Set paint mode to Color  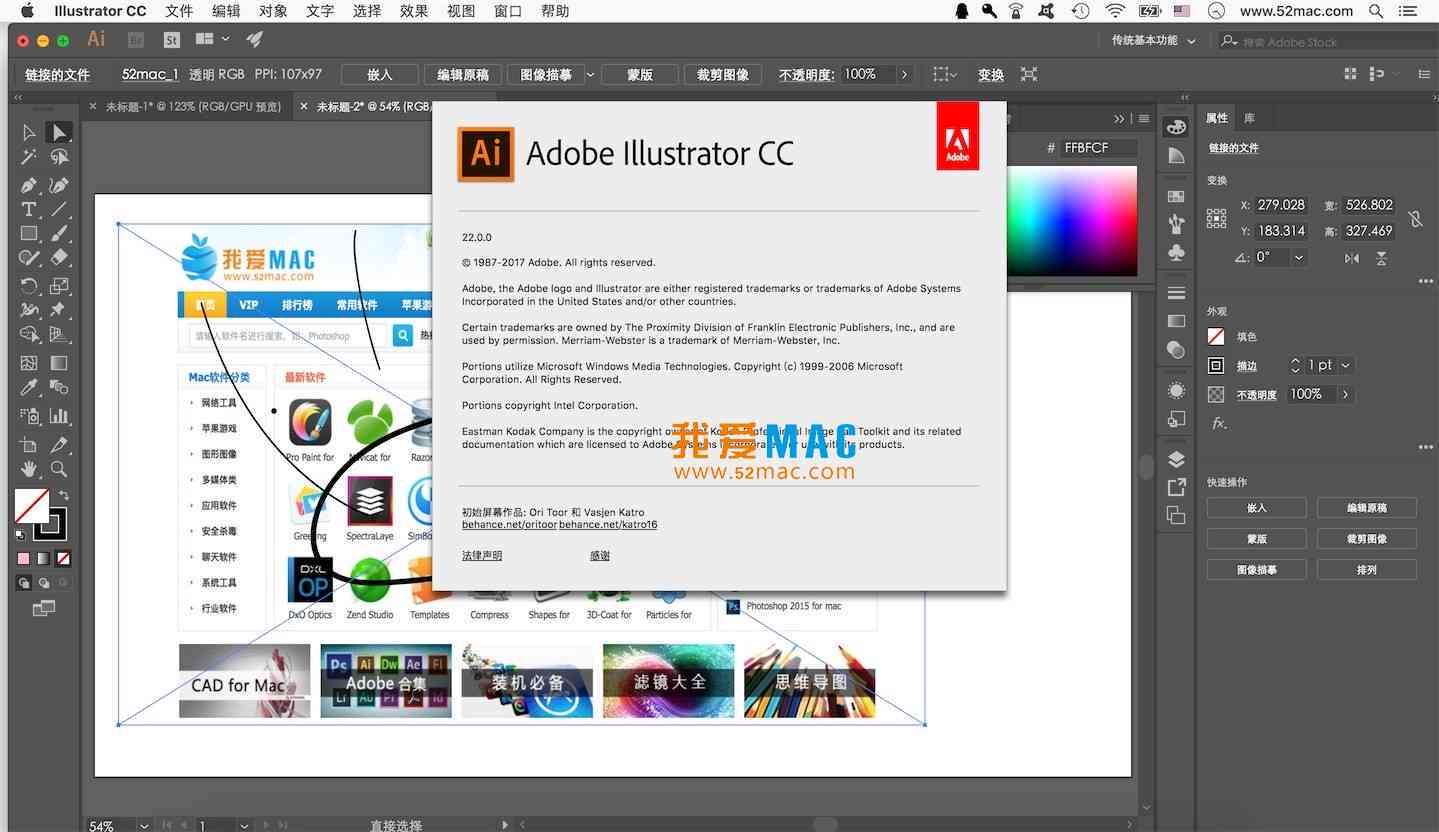(23, 559)
